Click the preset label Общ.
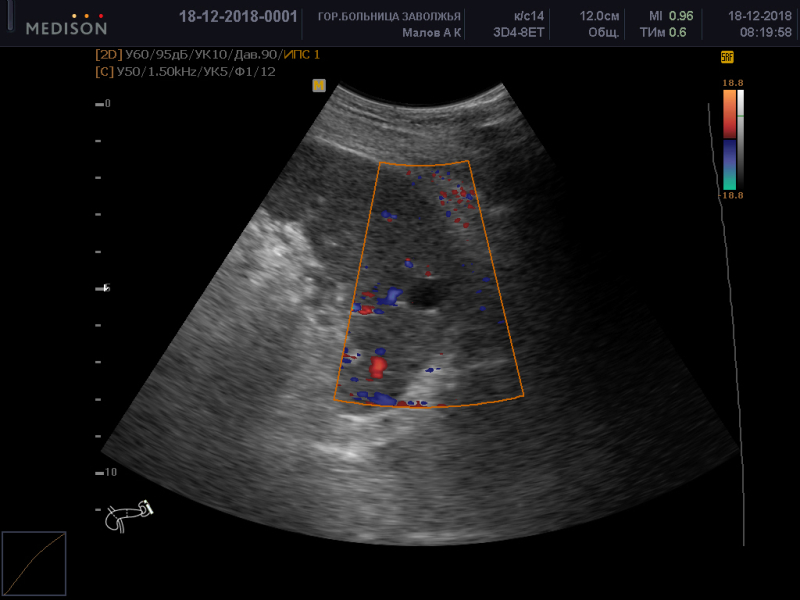 click(x=604, y=33)
